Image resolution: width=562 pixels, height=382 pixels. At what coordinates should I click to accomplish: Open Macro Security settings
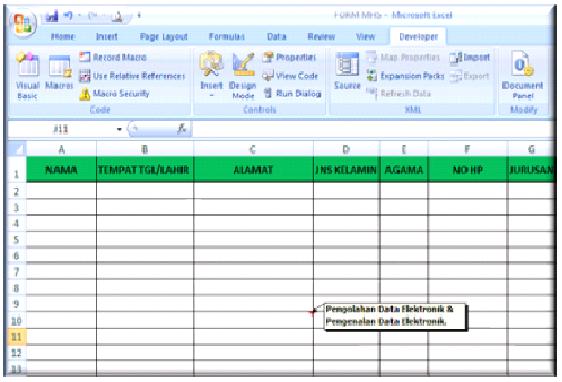point(114,94)
